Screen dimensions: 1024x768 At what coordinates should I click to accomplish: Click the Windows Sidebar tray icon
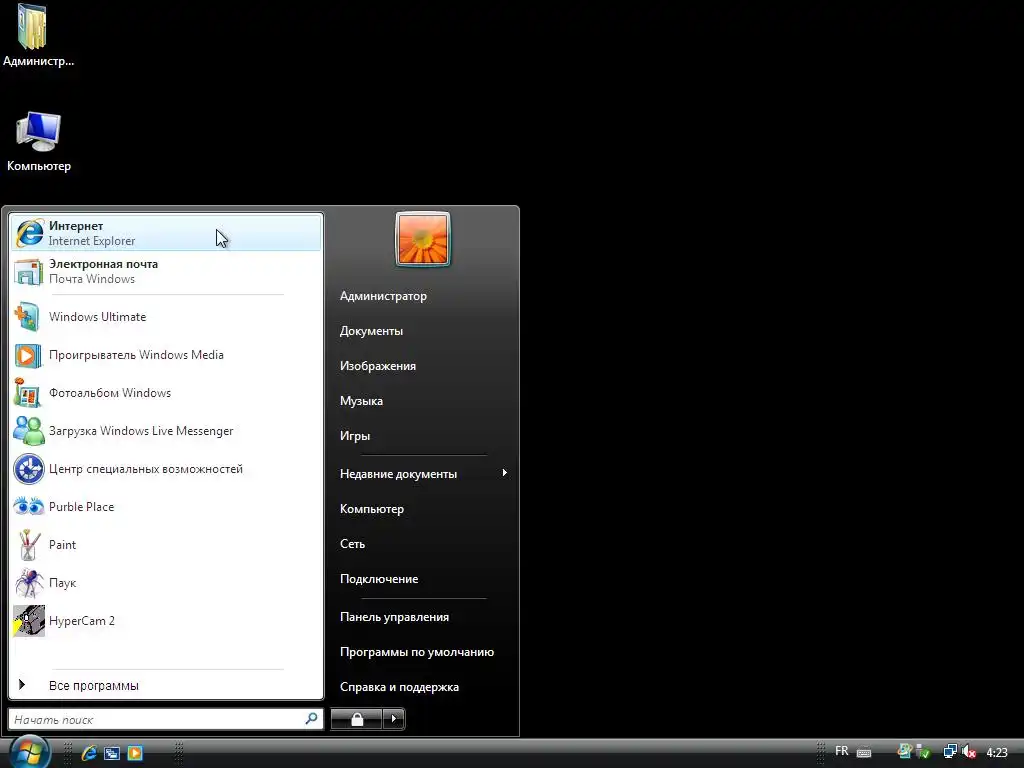(904, 752)
